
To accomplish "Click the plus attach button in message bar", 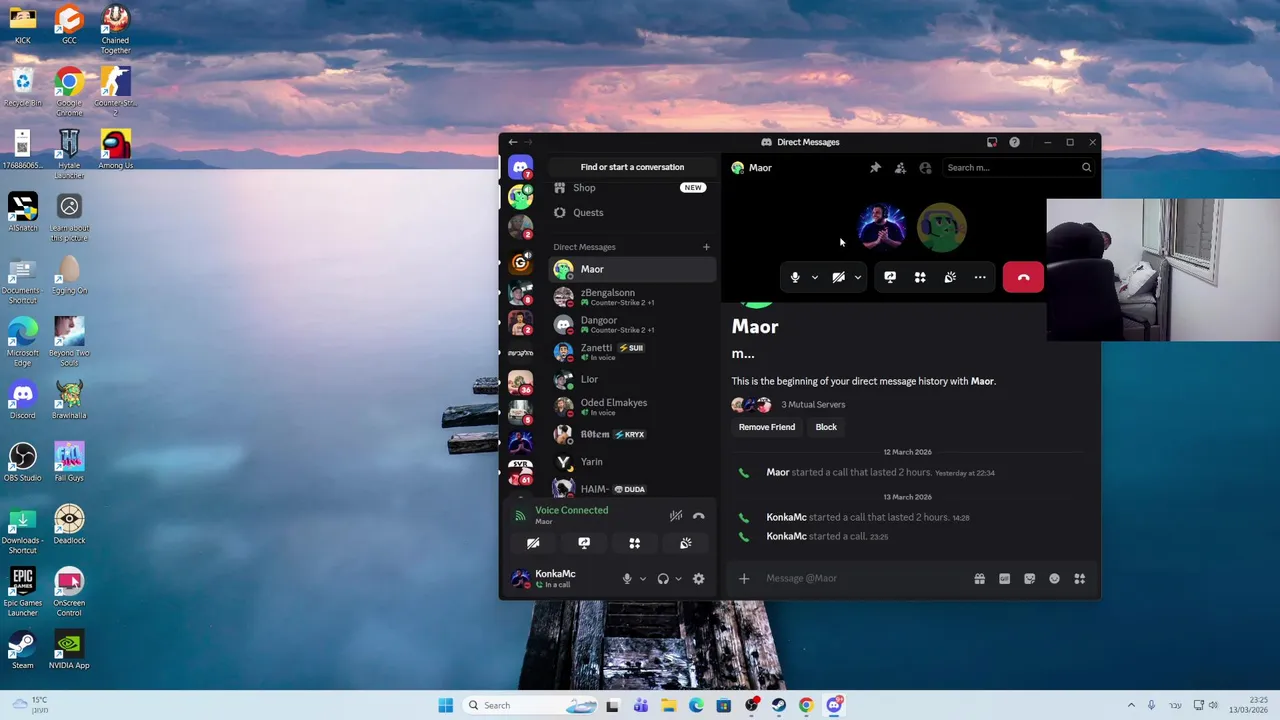I will pyautogui.click(x=743, y=578).
